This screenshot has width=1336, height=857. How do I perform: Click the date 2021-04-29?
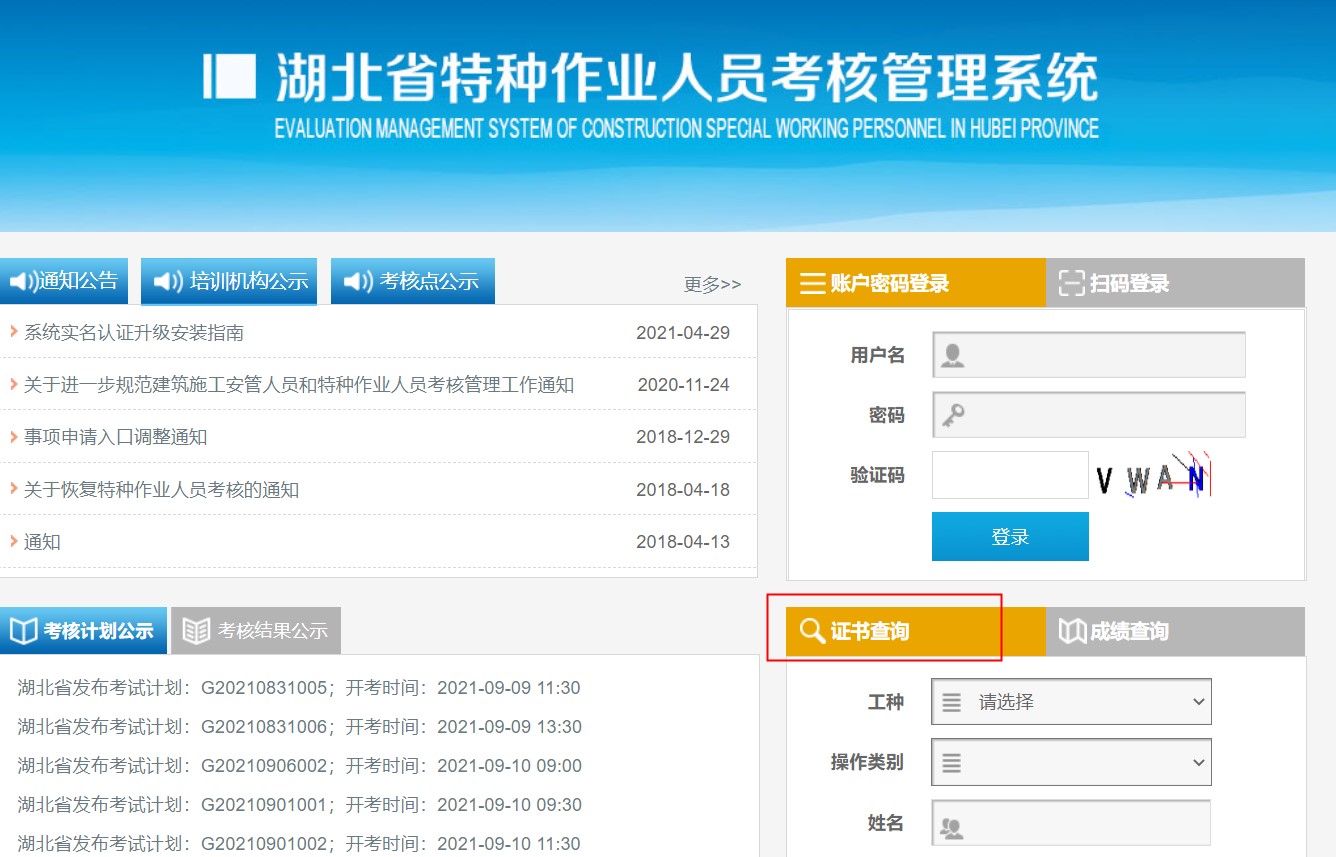tap(683, 333)
